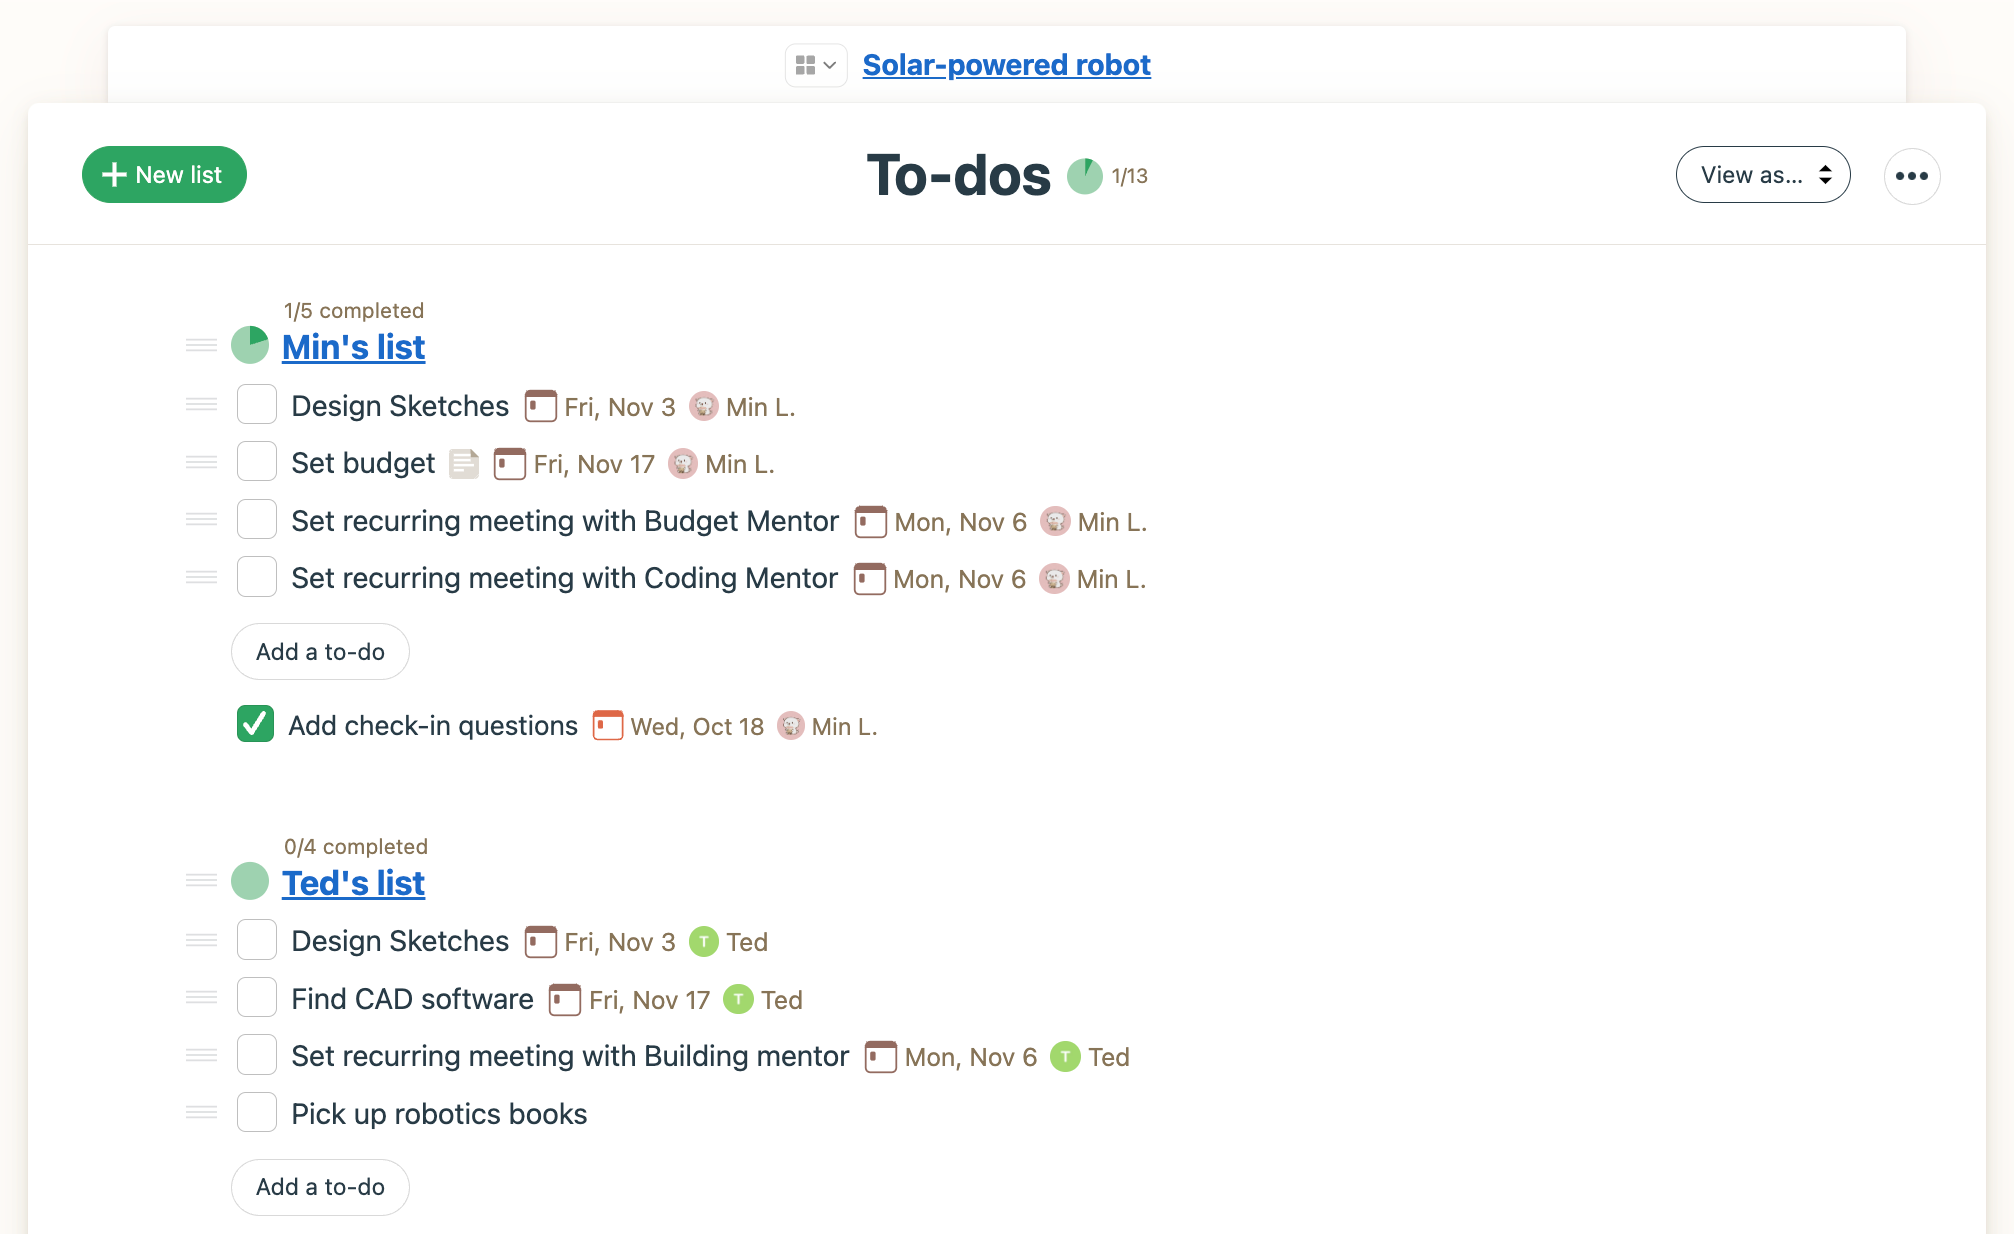The image size is (2014, 1234).
Task: Check off Set budget to-do
Action: coord(257,462)
